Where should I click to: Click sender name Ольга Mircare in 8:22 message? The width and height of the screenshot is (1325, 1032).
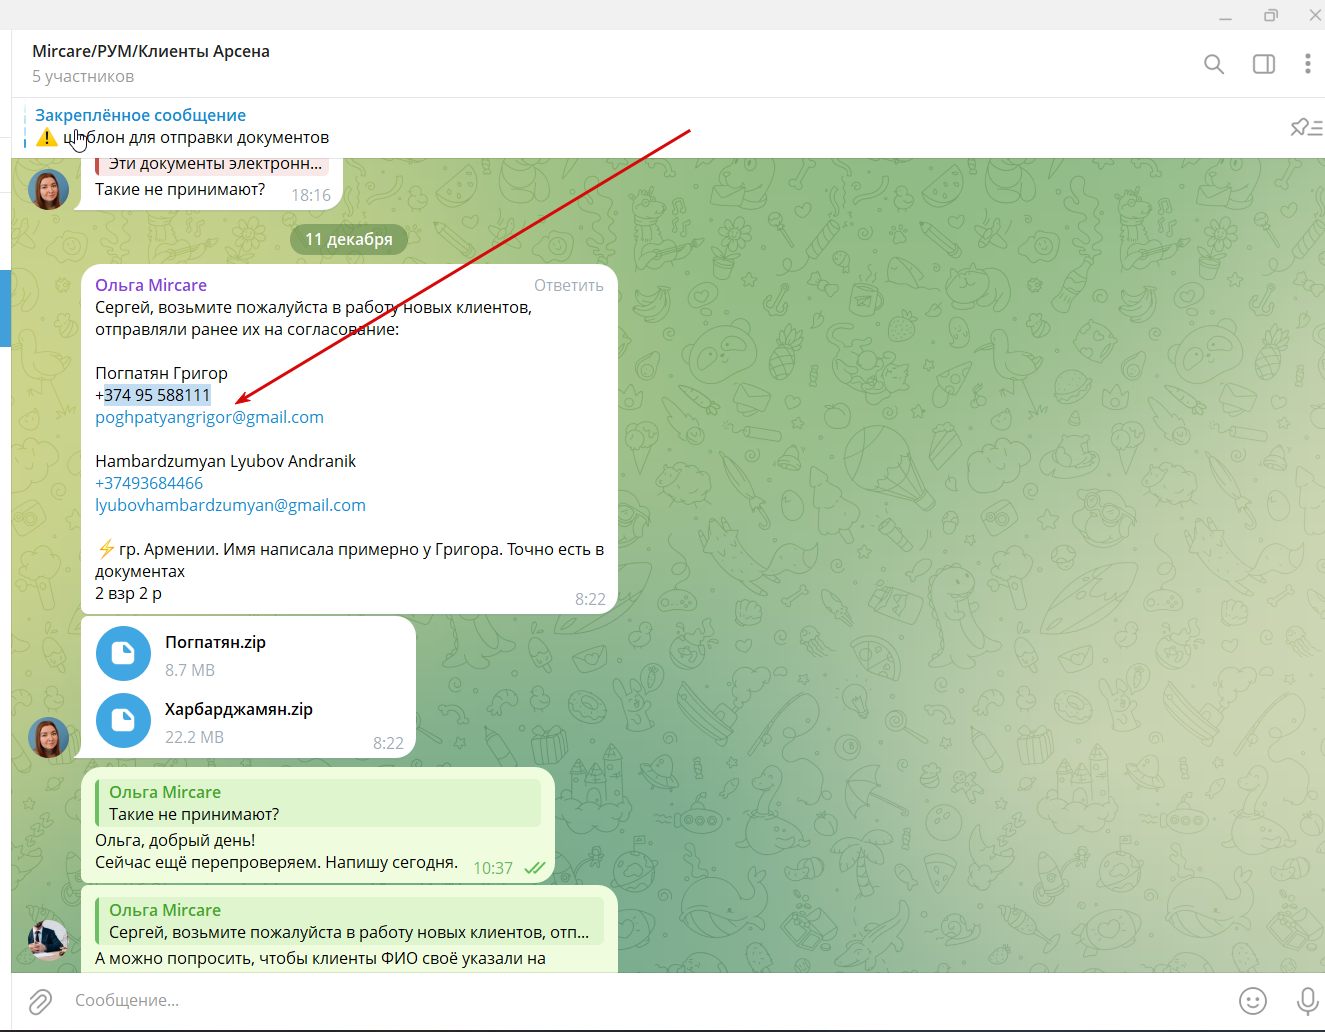tap(151, 285)
